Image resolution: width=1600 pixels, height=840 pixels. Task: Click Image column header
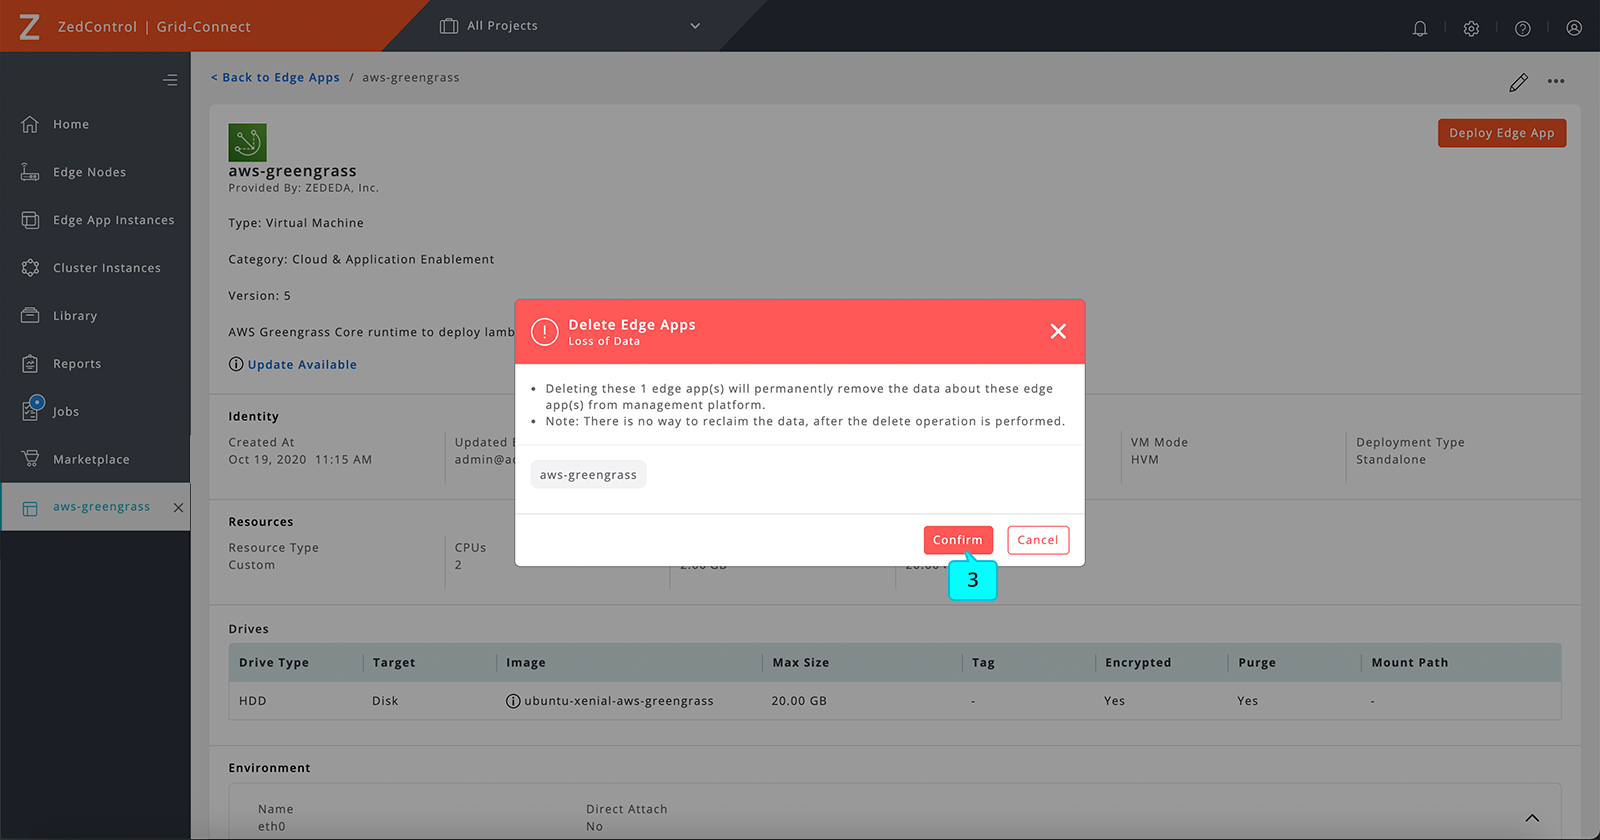(x=526, y=663)
